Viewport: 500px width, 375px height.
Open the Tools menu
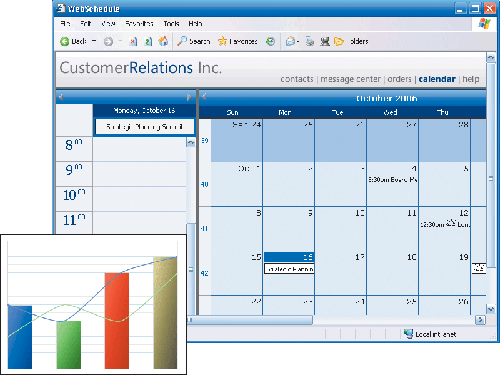(171, 23)
